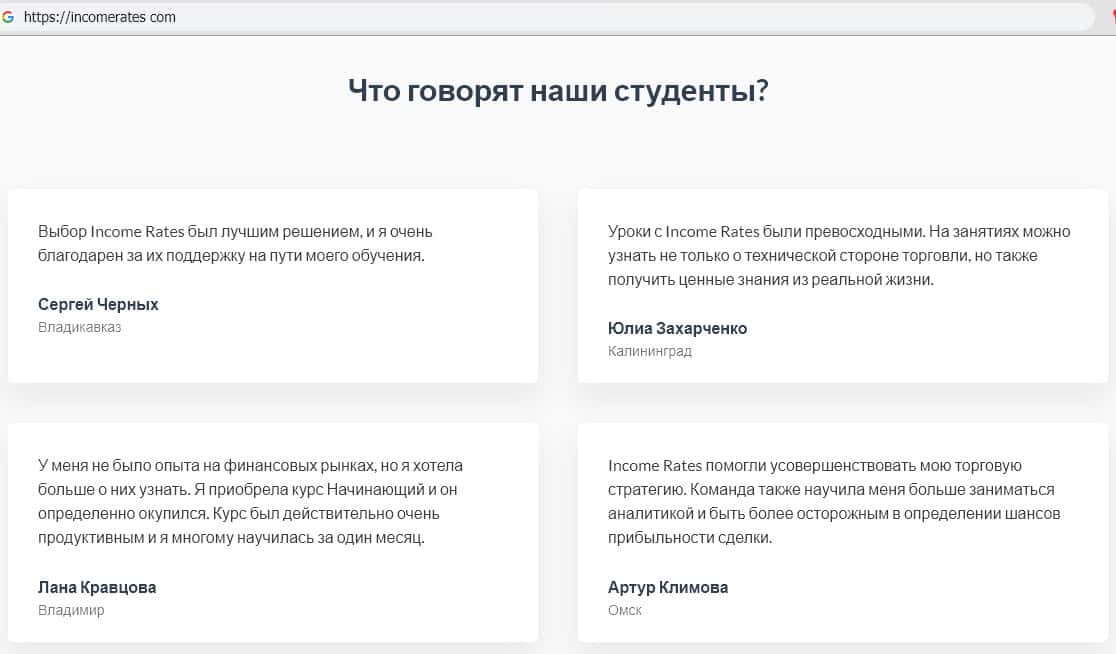Select the name Лана Кравцова
Screen dimensions: 1116x654
click(97, 587)
